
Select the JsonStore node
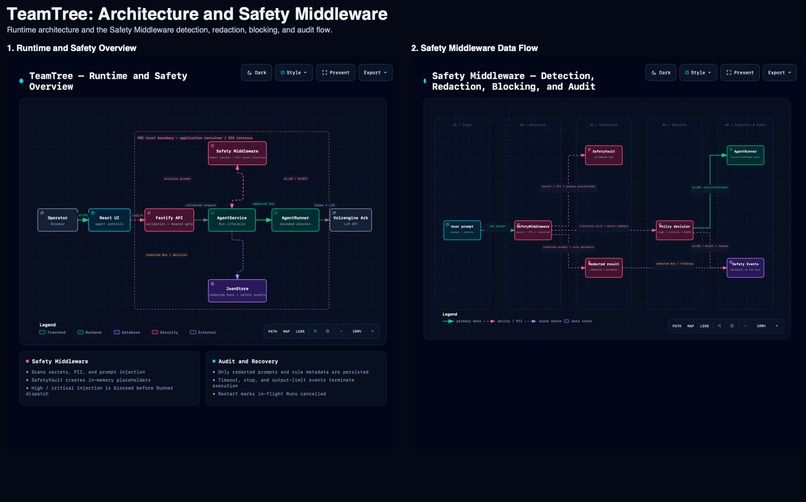pos(237,291)
